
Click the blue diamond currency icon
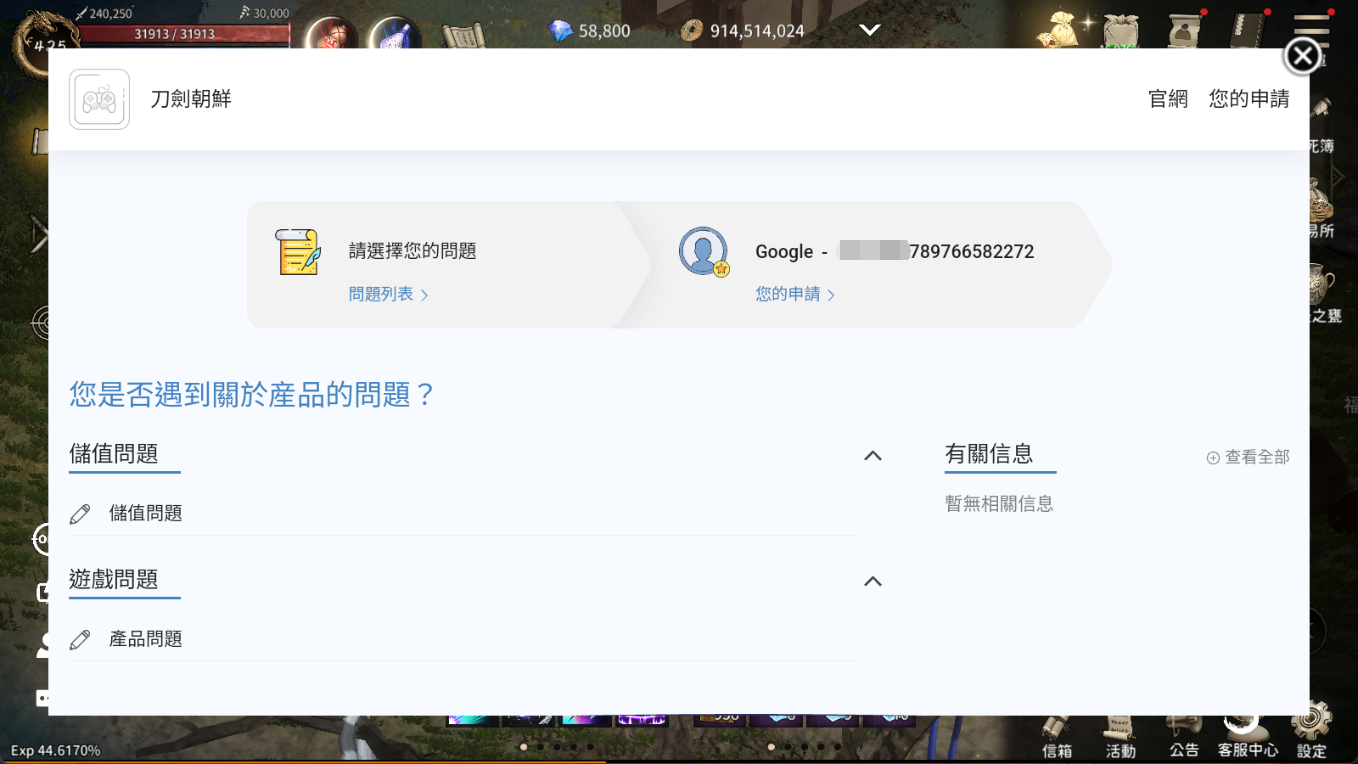point(561,31)
